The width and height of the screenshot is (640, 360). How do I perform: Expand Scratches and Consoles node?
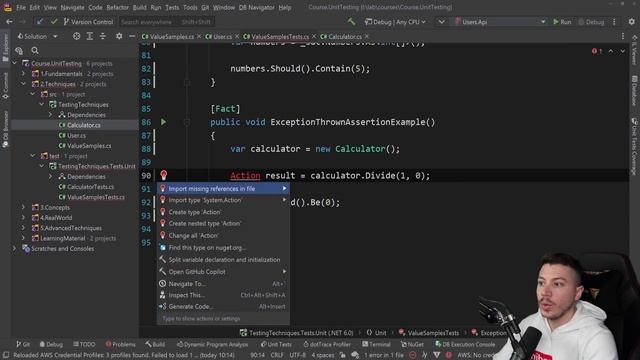pos(14,248)
